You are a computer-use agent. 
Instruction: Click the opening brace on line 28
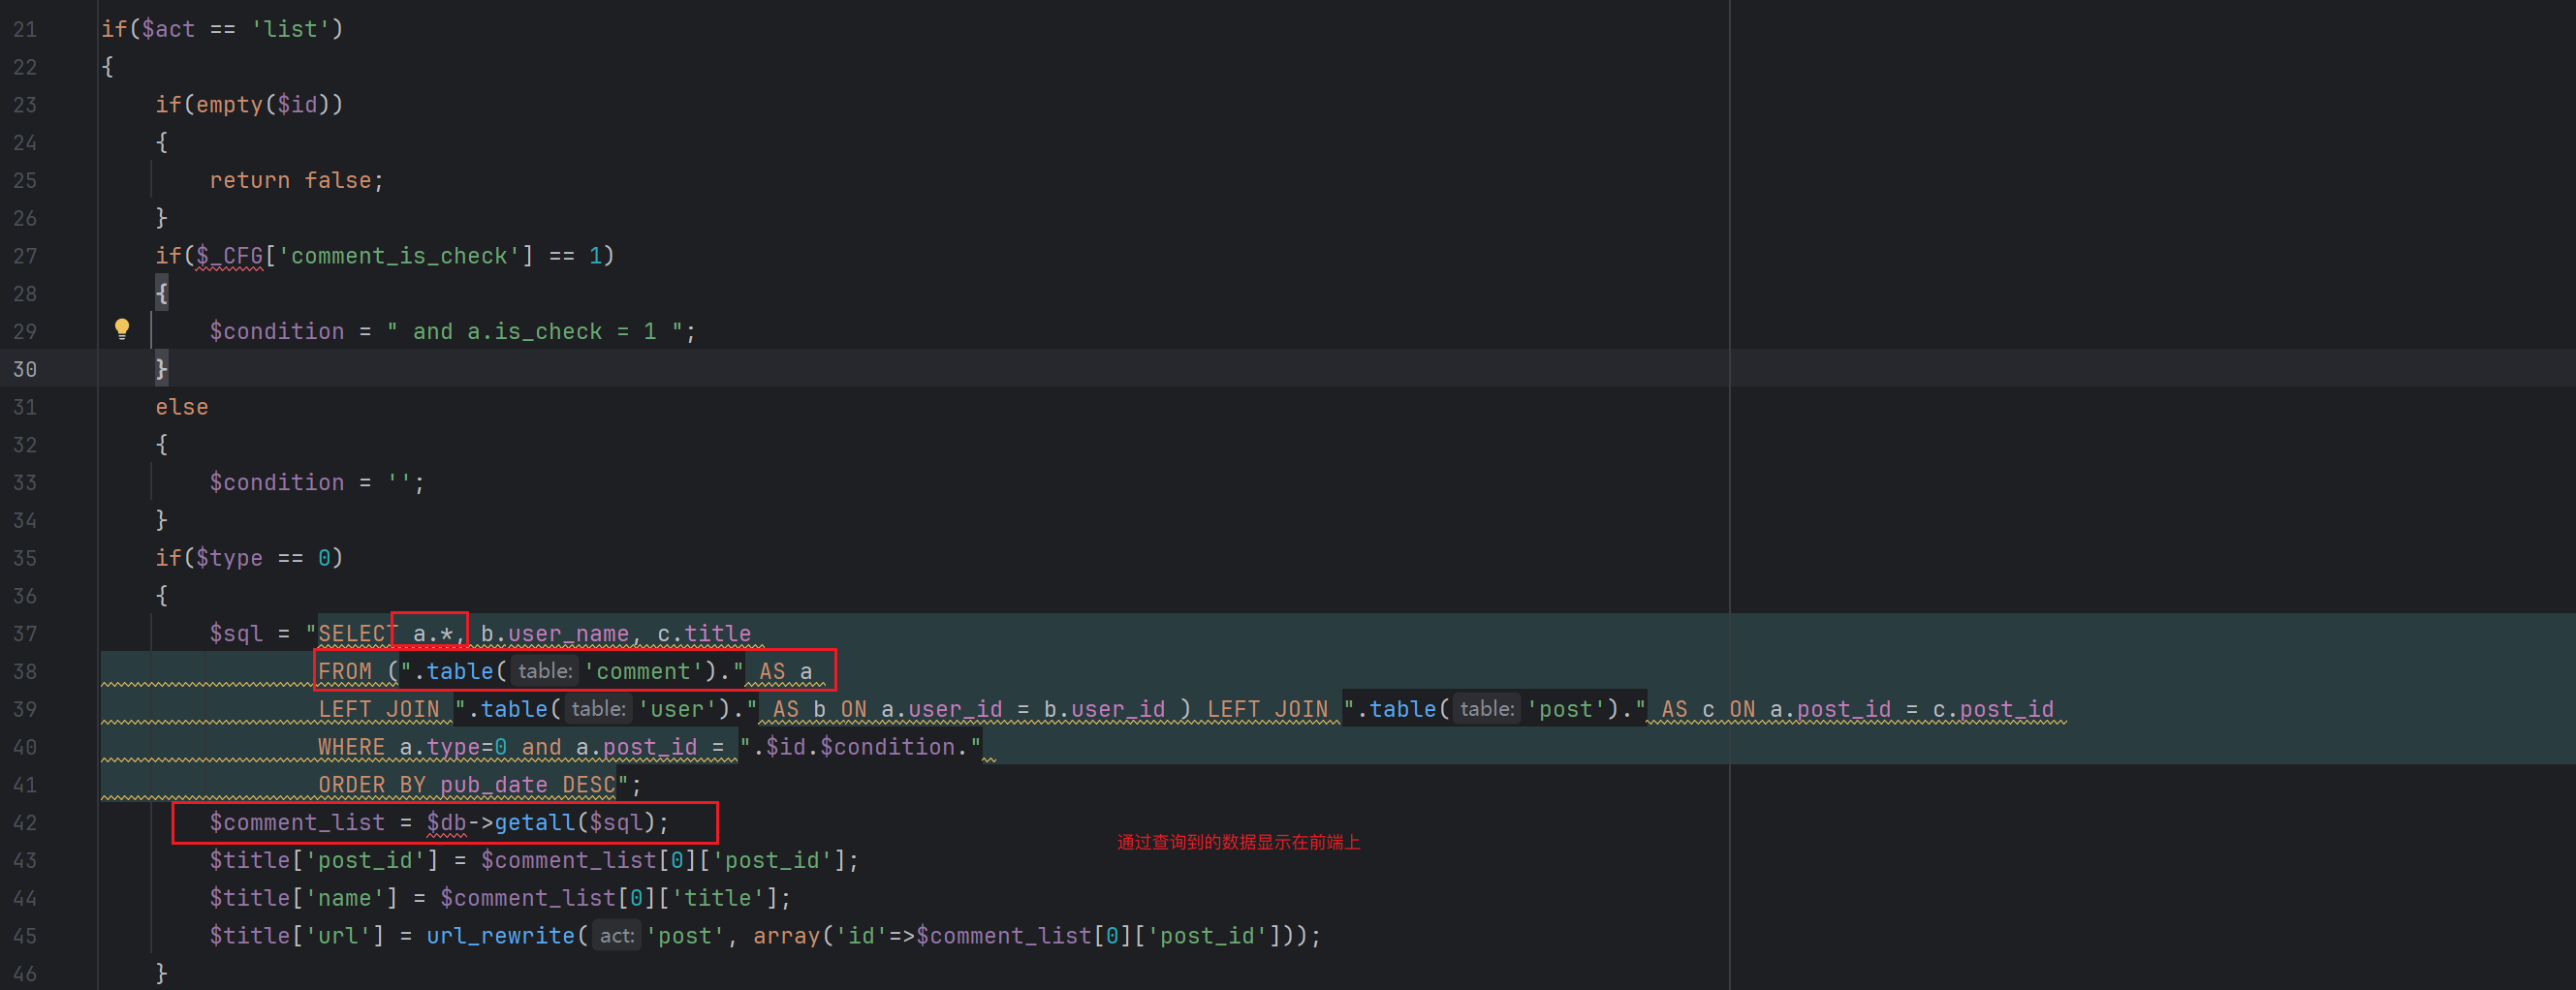coord(161,294)
